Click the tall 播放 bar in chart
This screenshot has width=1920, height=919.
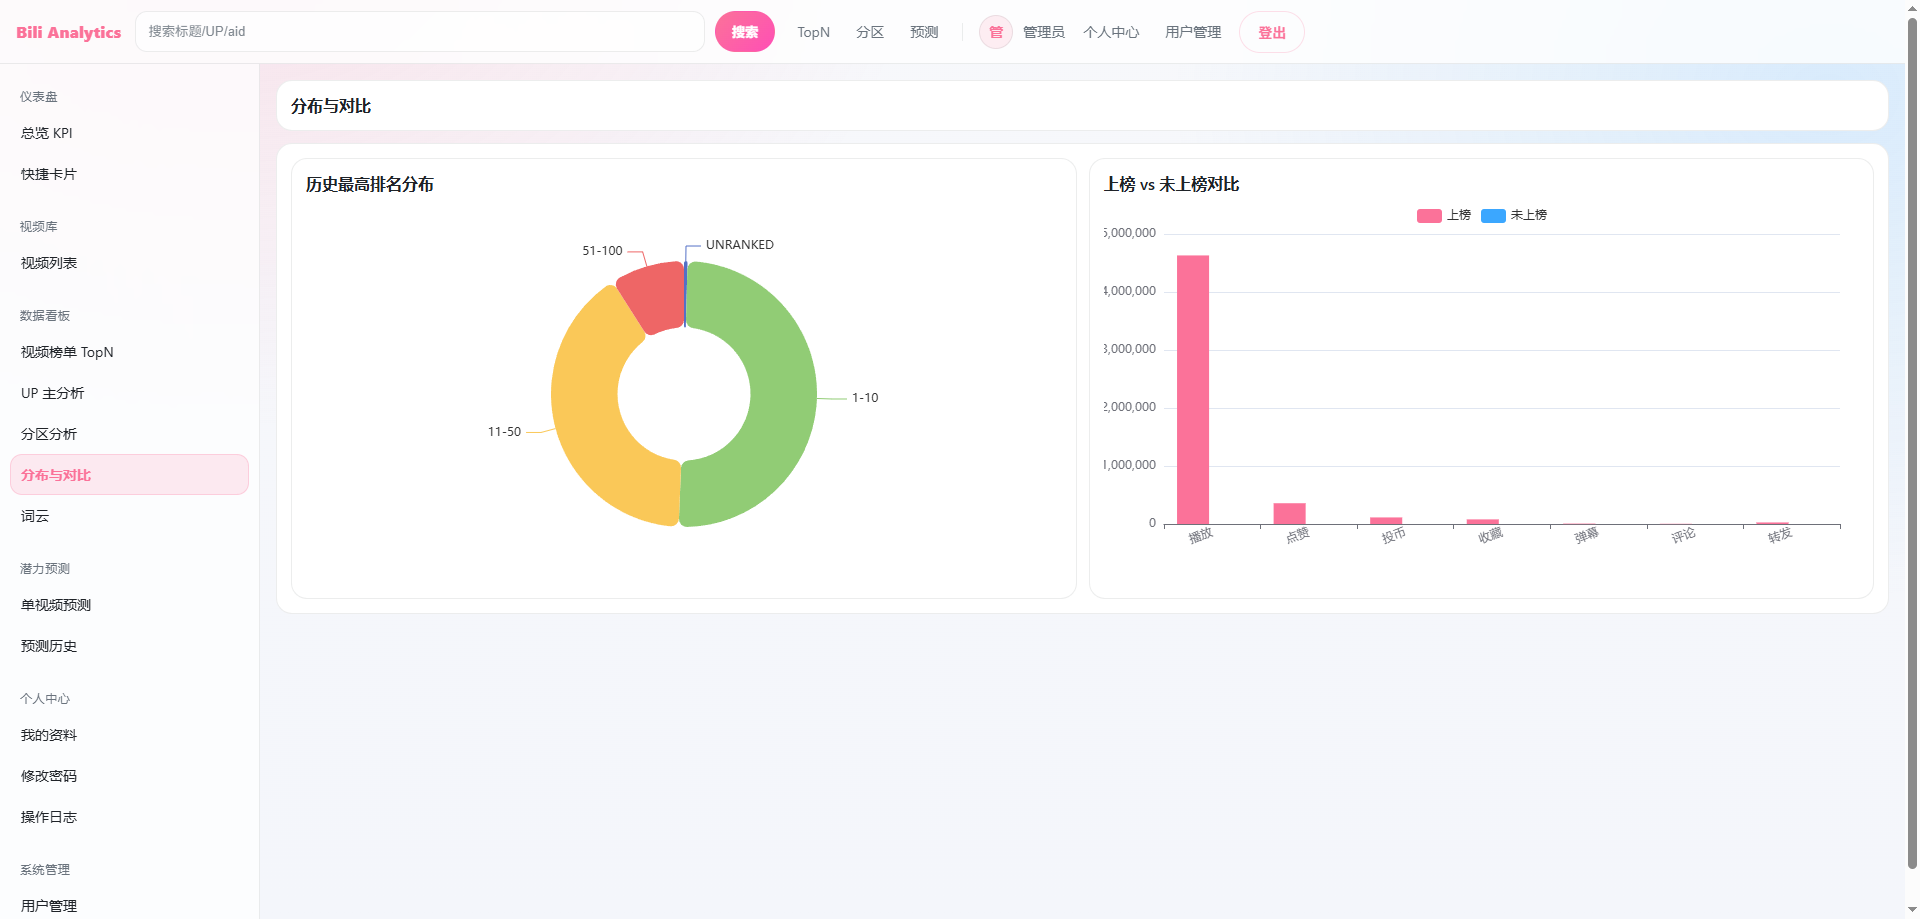point(1192,390)
